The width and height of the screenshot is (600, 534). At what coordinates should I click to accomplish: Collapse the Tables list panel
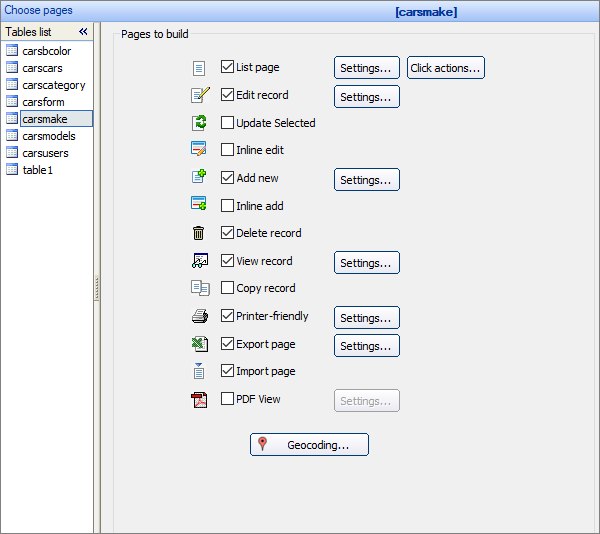coord(83,32)
